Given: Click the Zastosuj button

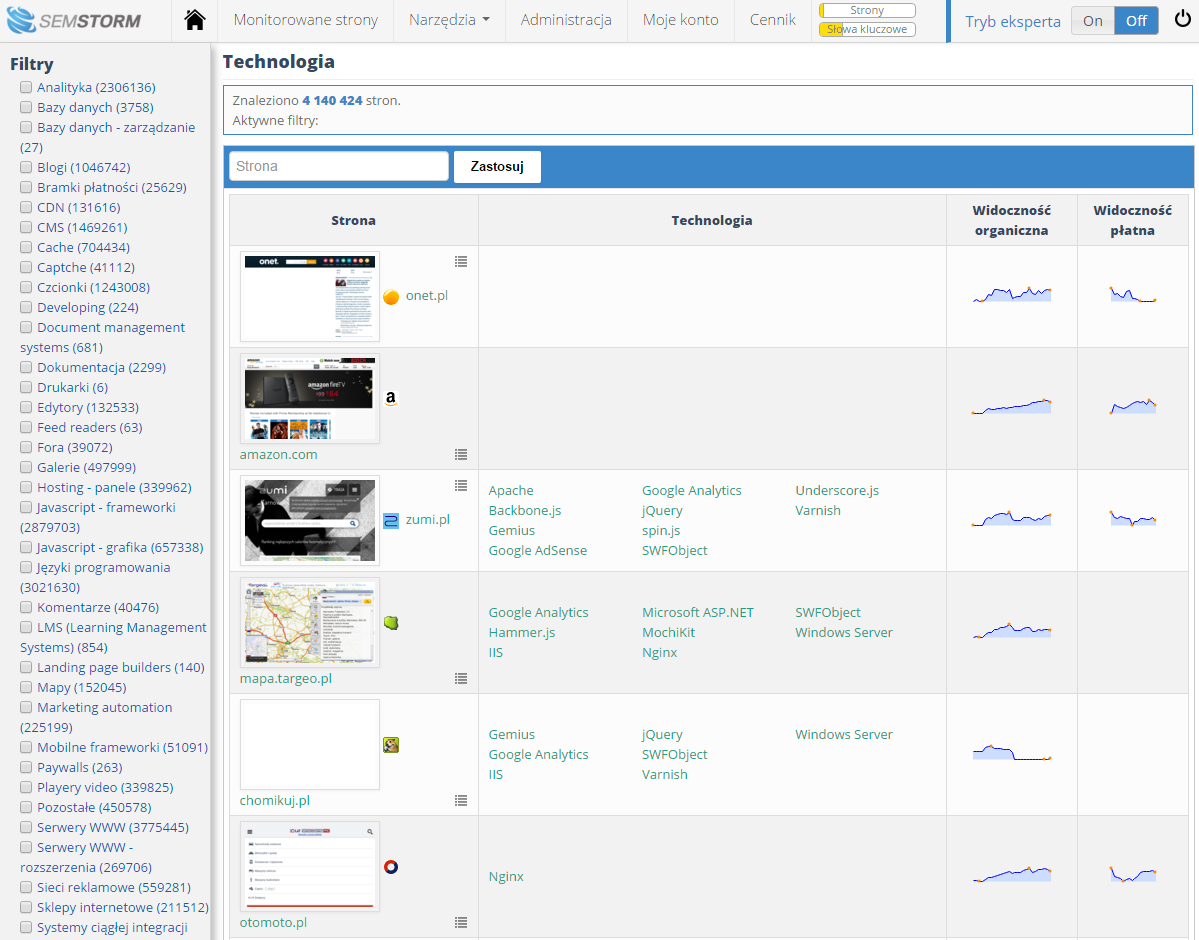Looking at the screenshot, I should [x=497, y=166].
